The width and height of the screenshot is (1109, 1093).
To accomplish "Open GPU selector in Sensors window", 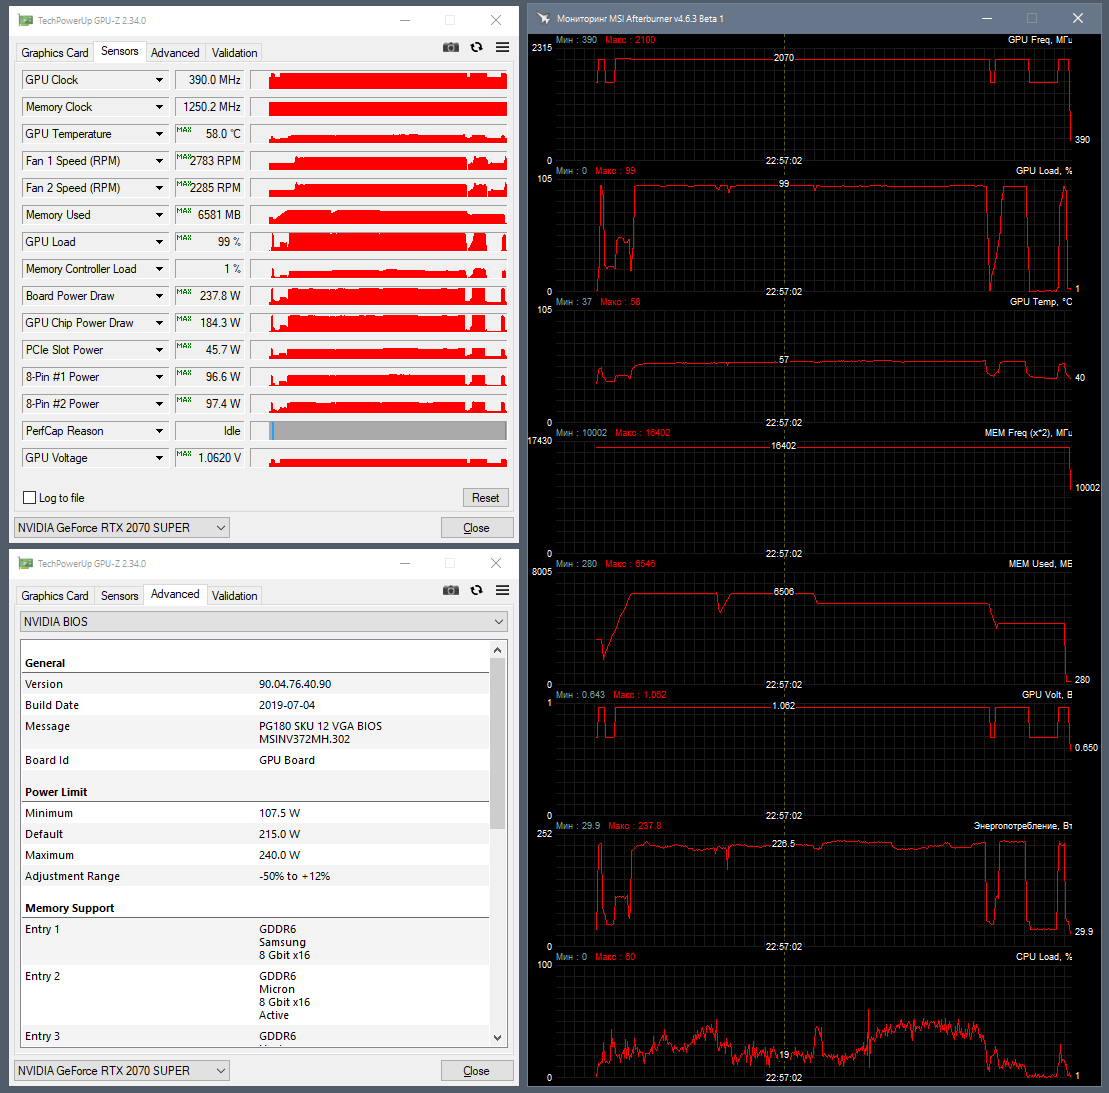I will pos(122,528).
